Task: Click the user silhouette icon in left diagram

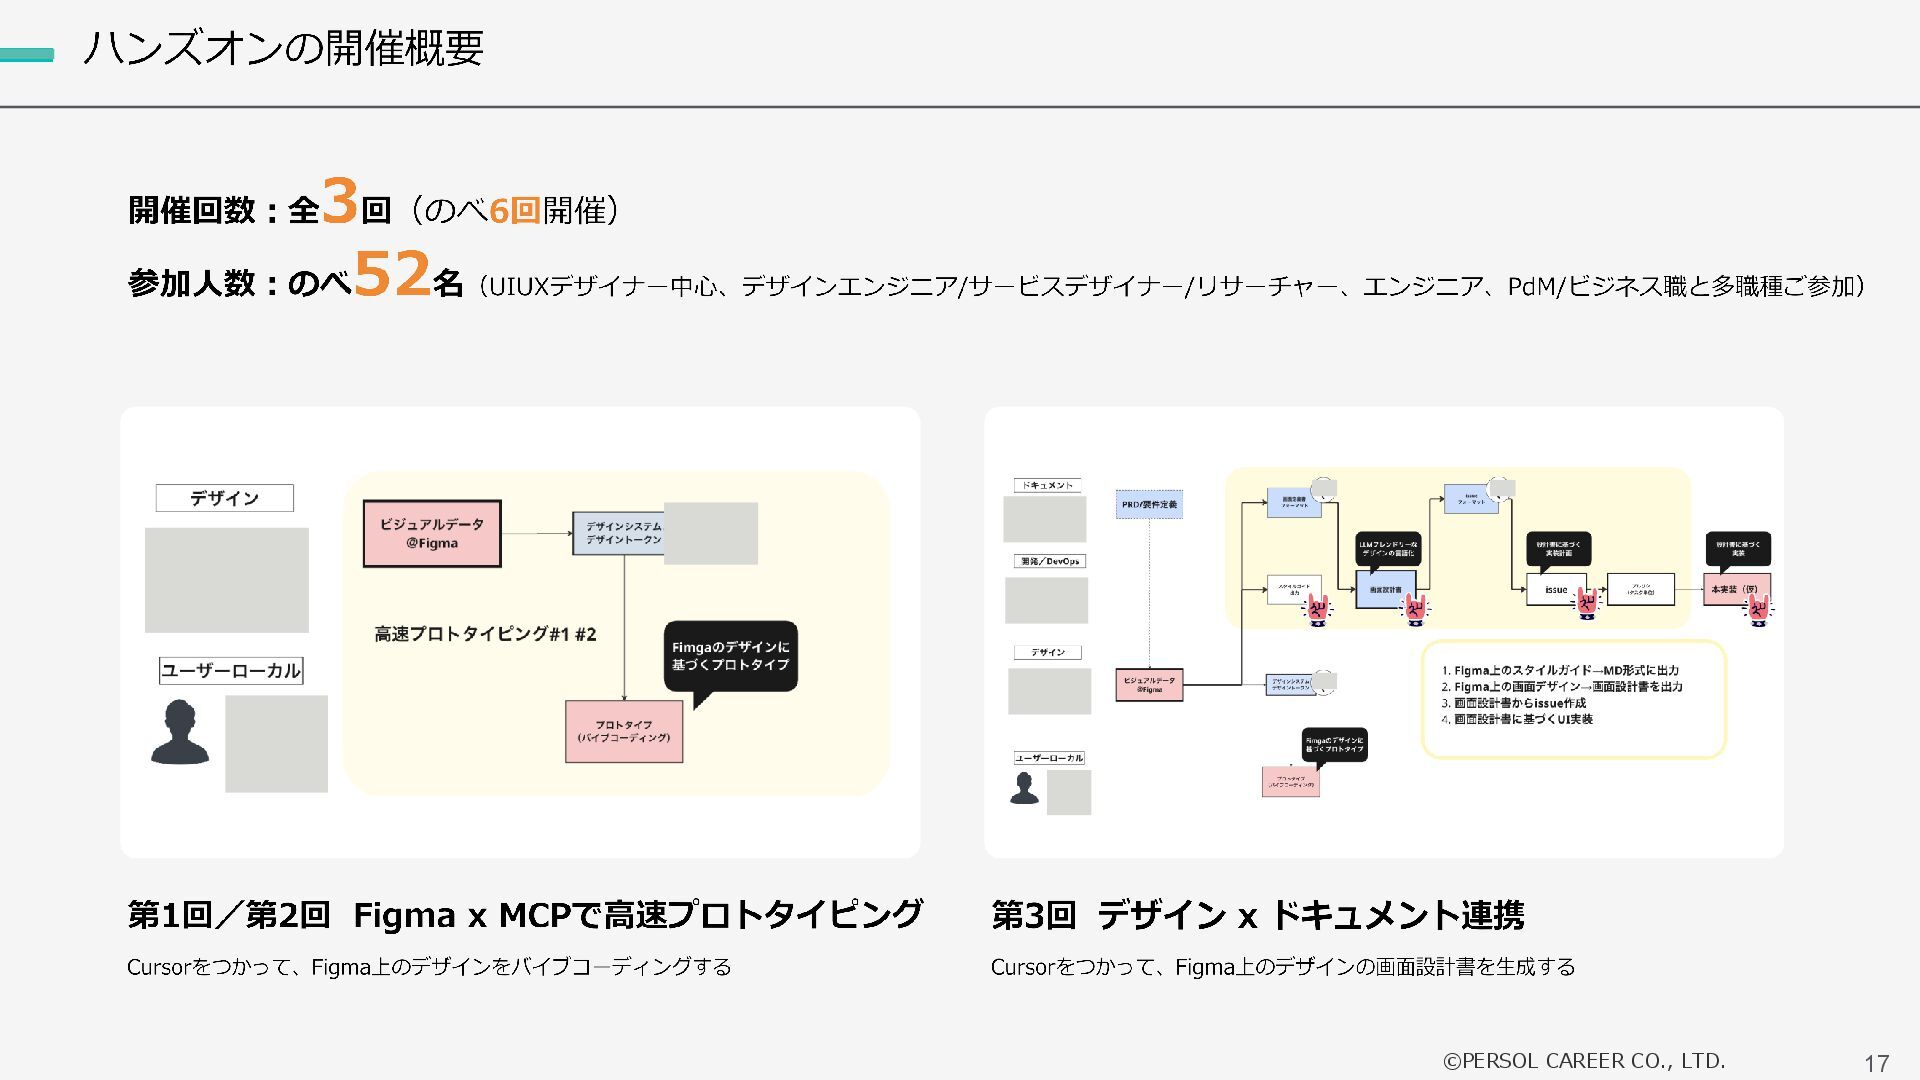Action: click(180, 732)
